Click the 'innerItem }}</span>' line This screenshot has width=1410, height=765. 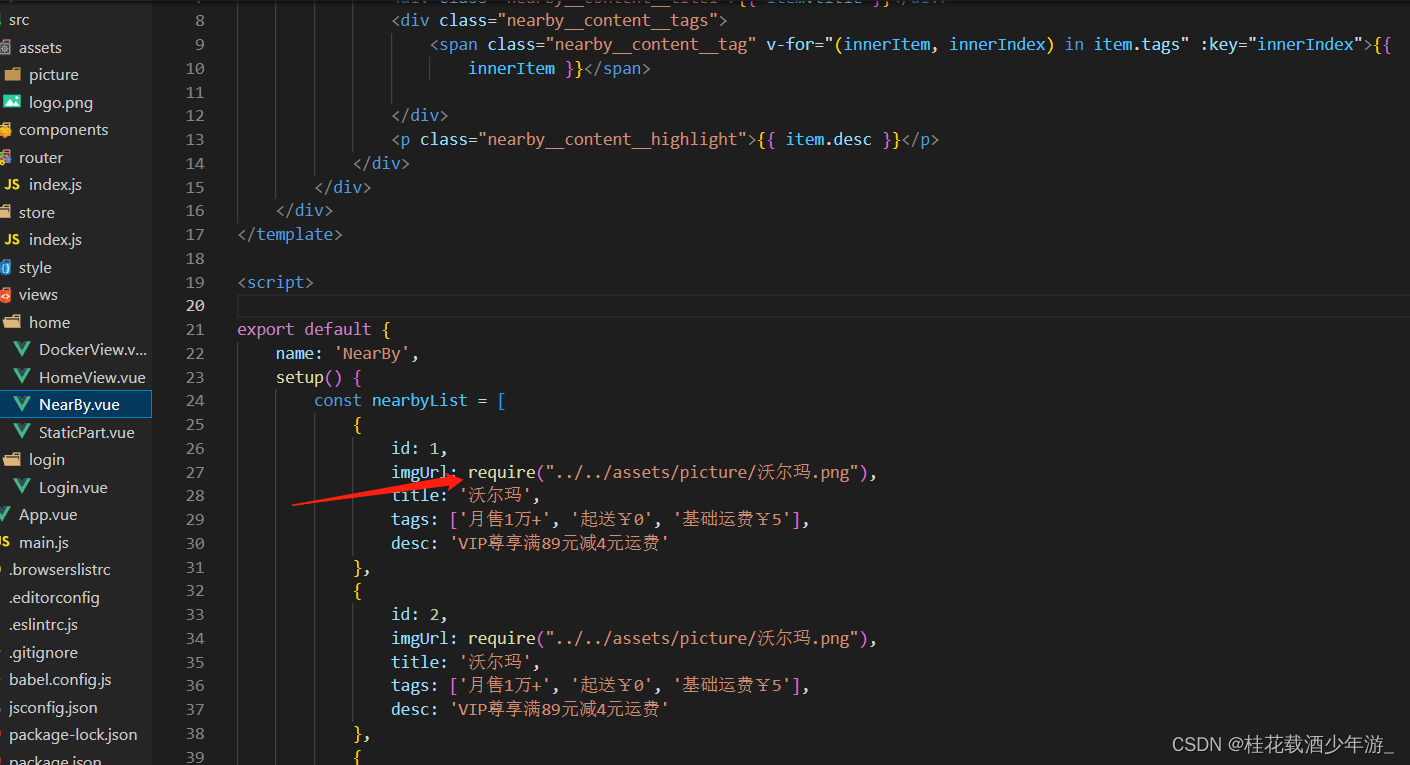tap(559, 68)
